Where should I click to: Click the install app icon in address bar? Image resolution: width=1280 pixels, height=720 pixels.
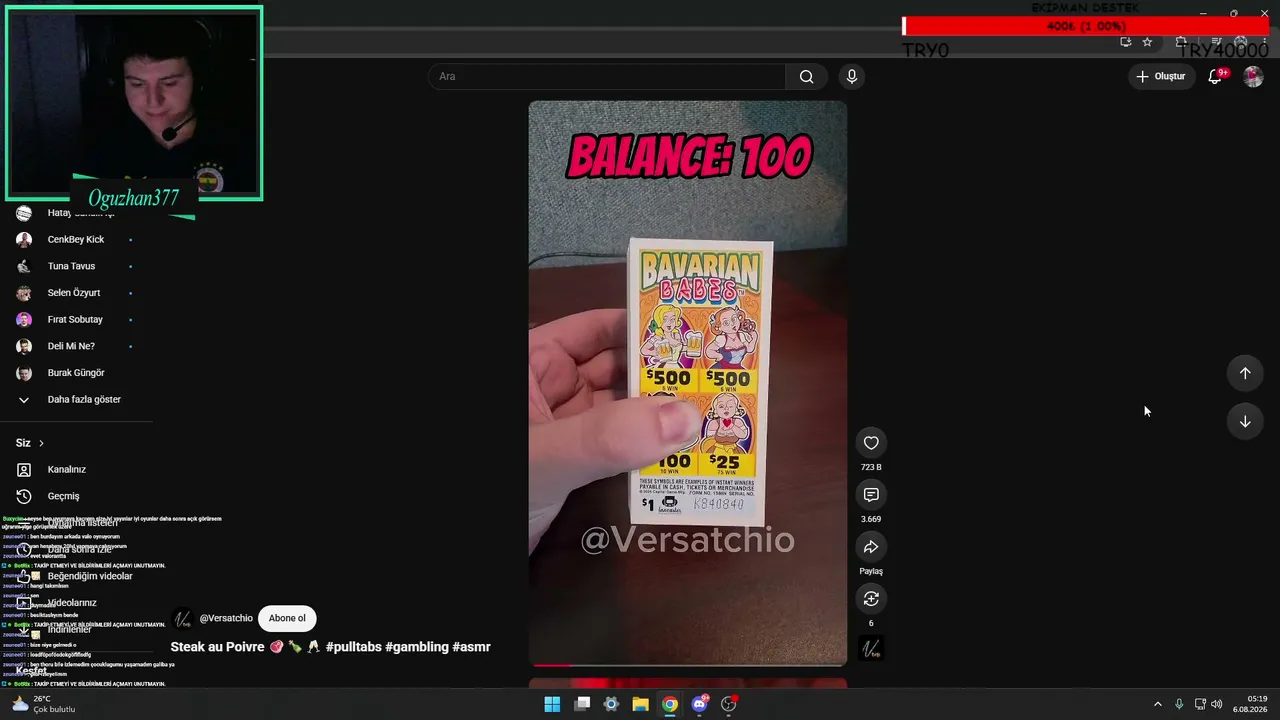tap(1126, 42)
